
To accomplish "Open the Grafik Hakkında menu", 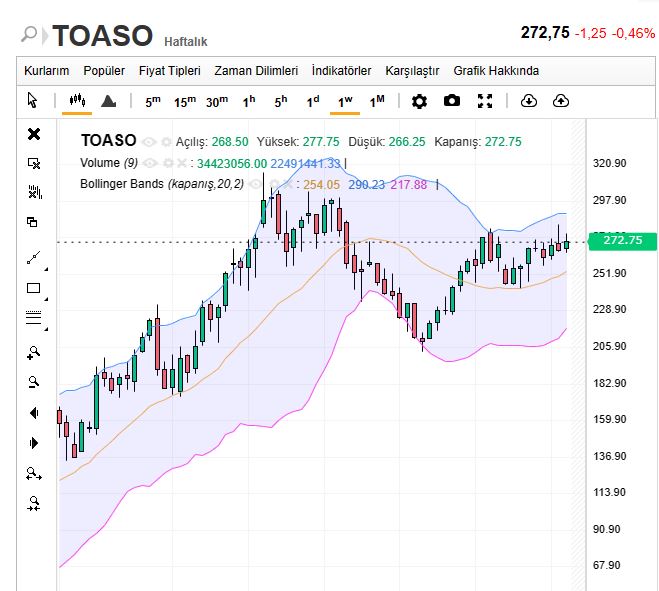I will point(496,71).
